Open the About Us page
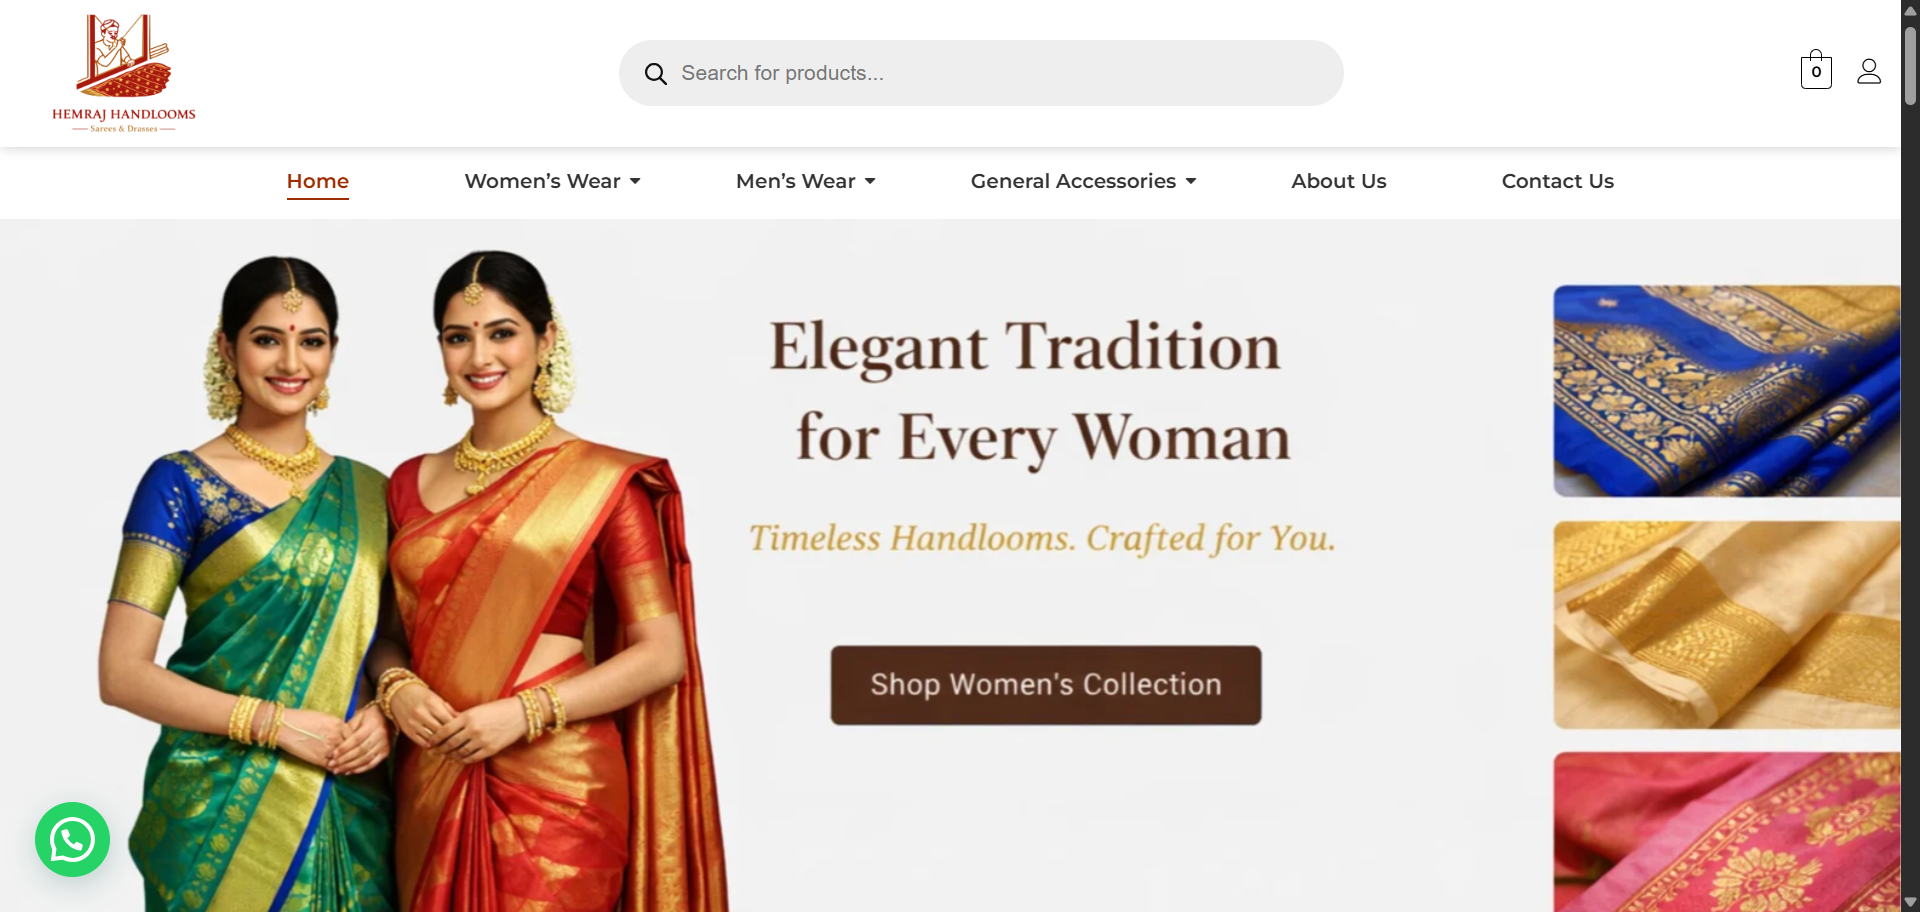 (1338, 181)
